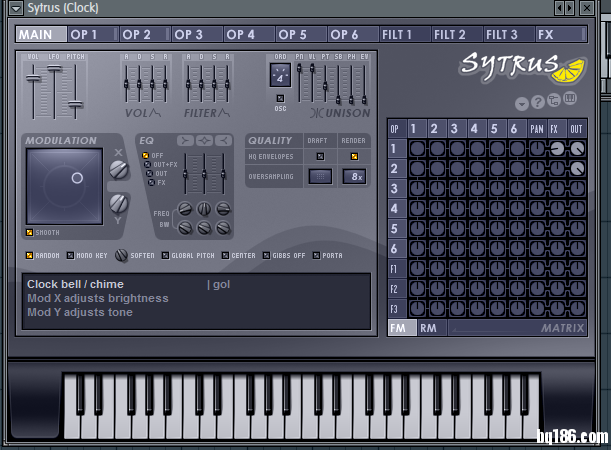Switch matrix to RM mode
Viewport: 611px width, 450px height.
[429, 327]
